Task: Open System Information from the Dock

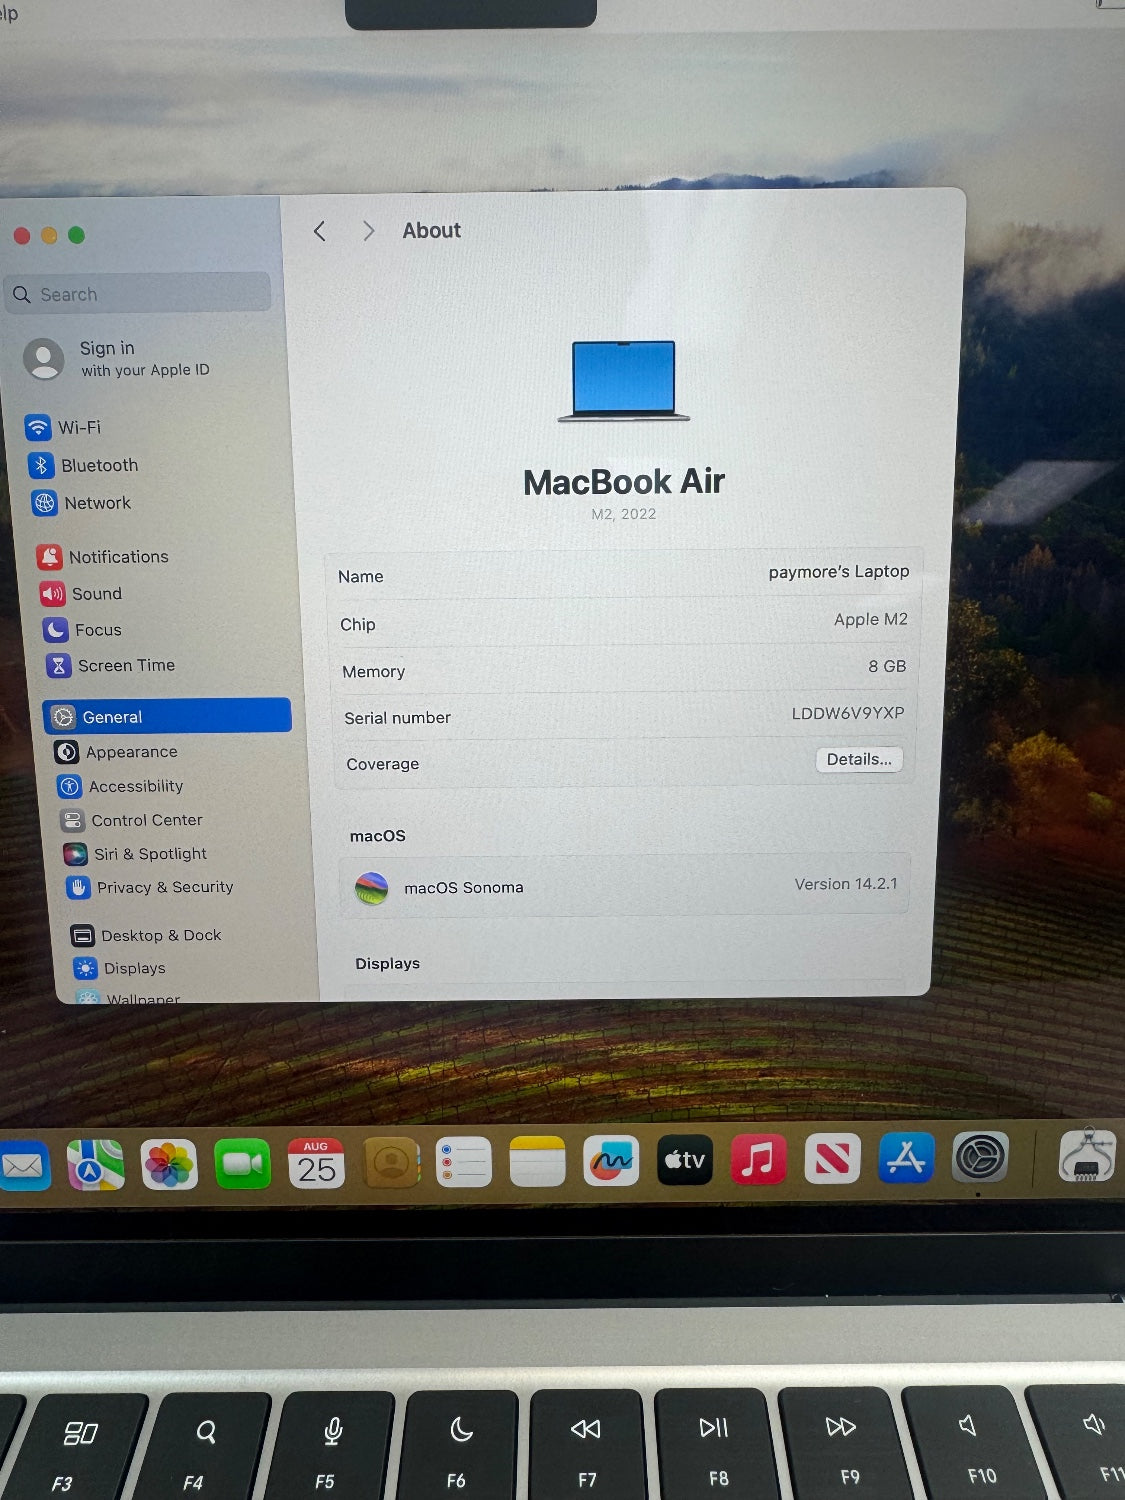Action: 1087,1157
